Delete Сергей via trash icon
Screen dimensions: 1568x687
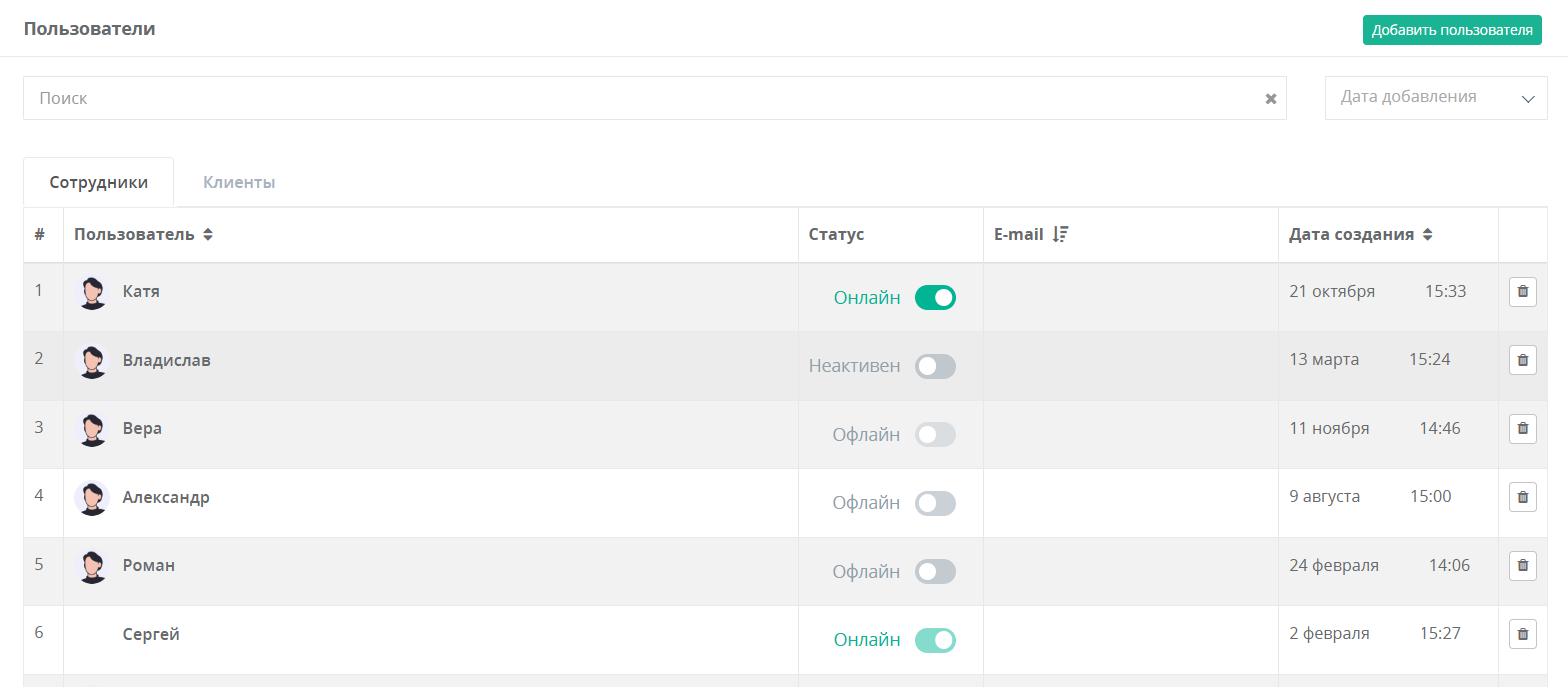point(1522,633)
